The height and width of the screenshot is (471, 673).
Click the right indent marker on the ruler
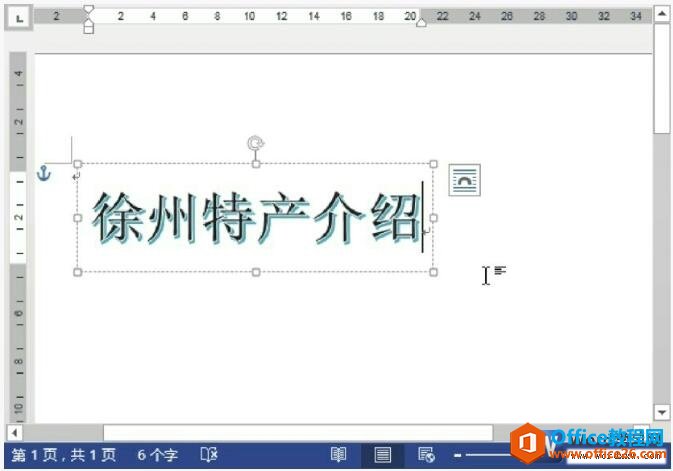pyautogui.click(x=421, y=22)
